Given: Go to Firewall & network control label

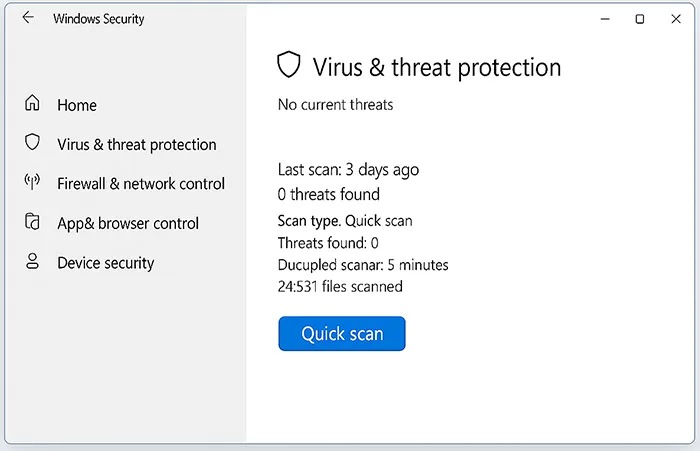Looking at the screenshot, I should [141, 184].
